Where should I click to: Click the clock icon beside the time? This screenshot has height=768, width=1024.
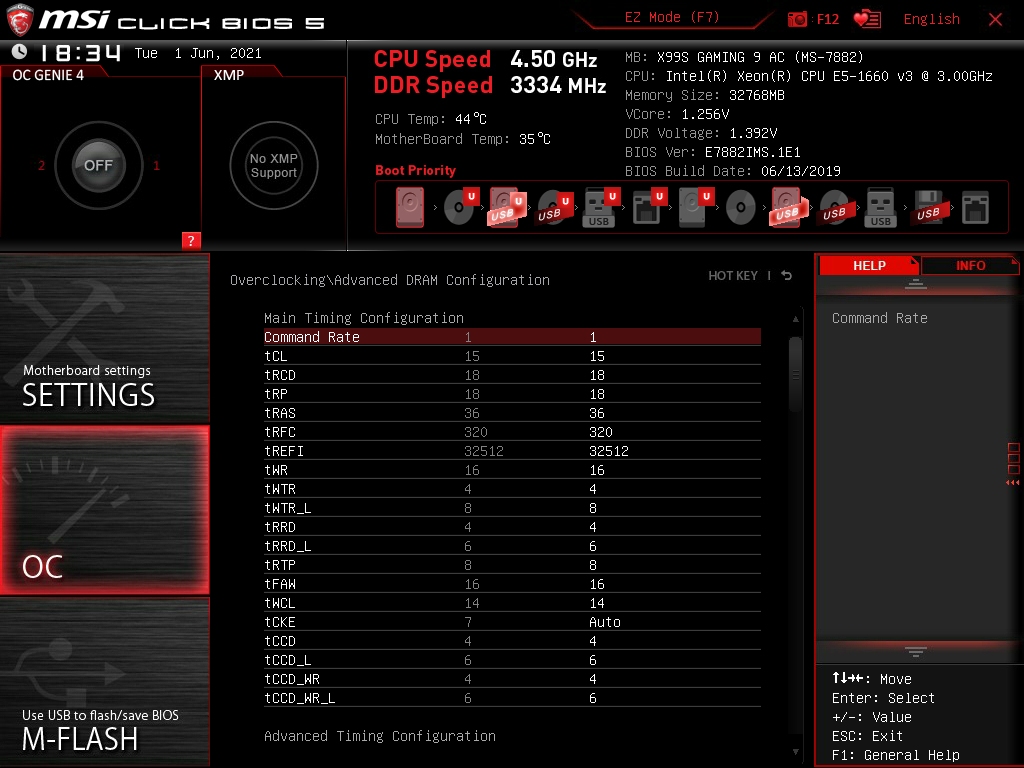[x=20, y=52]
